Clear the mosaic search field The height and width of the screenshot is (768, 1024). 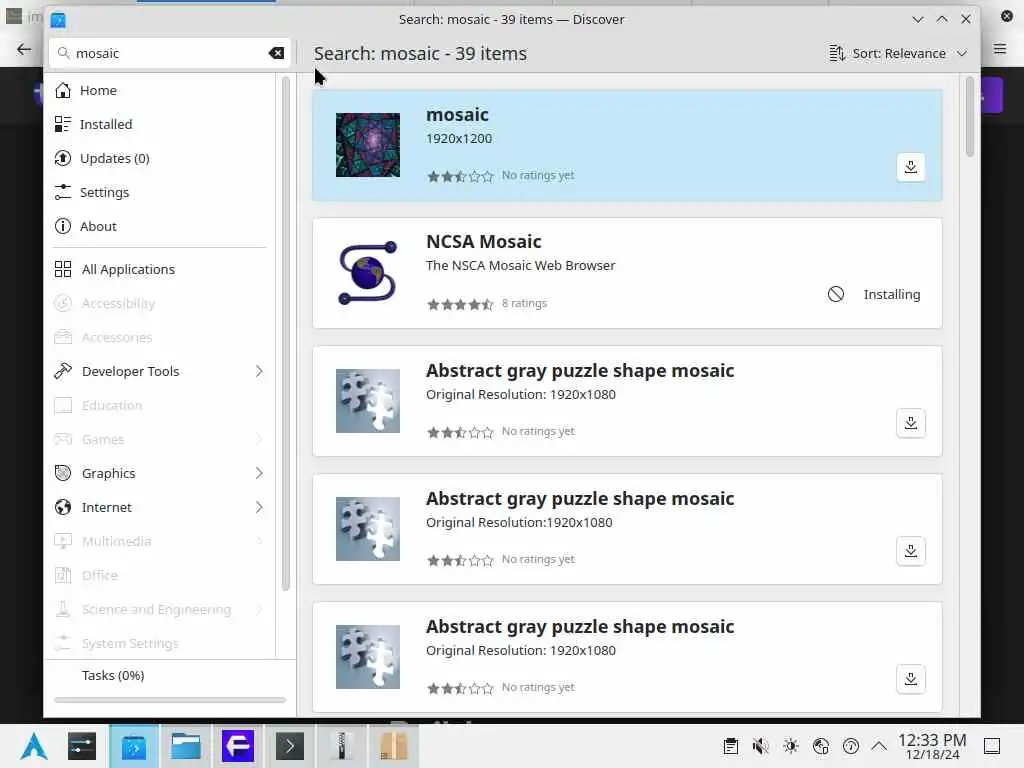[276, 53]
